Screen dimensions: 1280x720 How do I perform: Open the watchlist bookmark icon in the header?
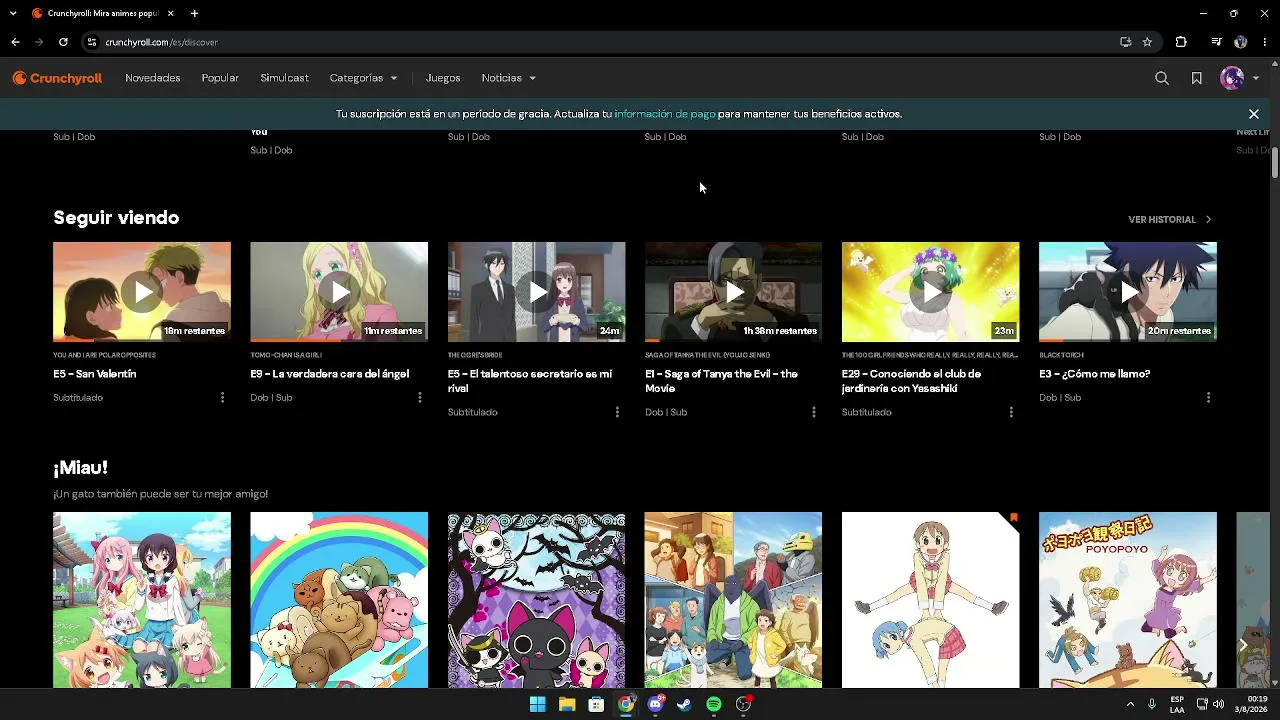pos(1196,78)
